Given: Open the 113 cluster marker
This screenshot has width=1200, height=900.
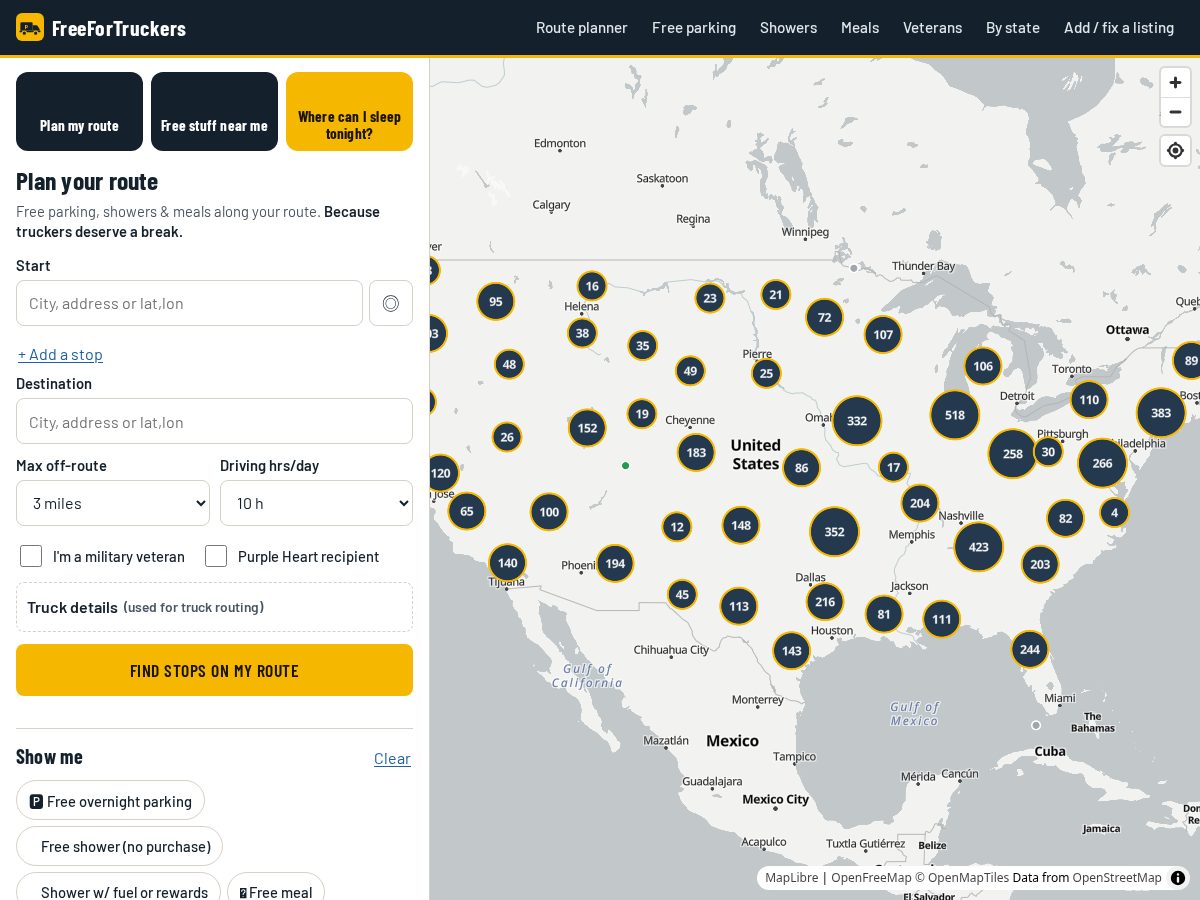Looking at the screenshot, I should tap(739, 606).
